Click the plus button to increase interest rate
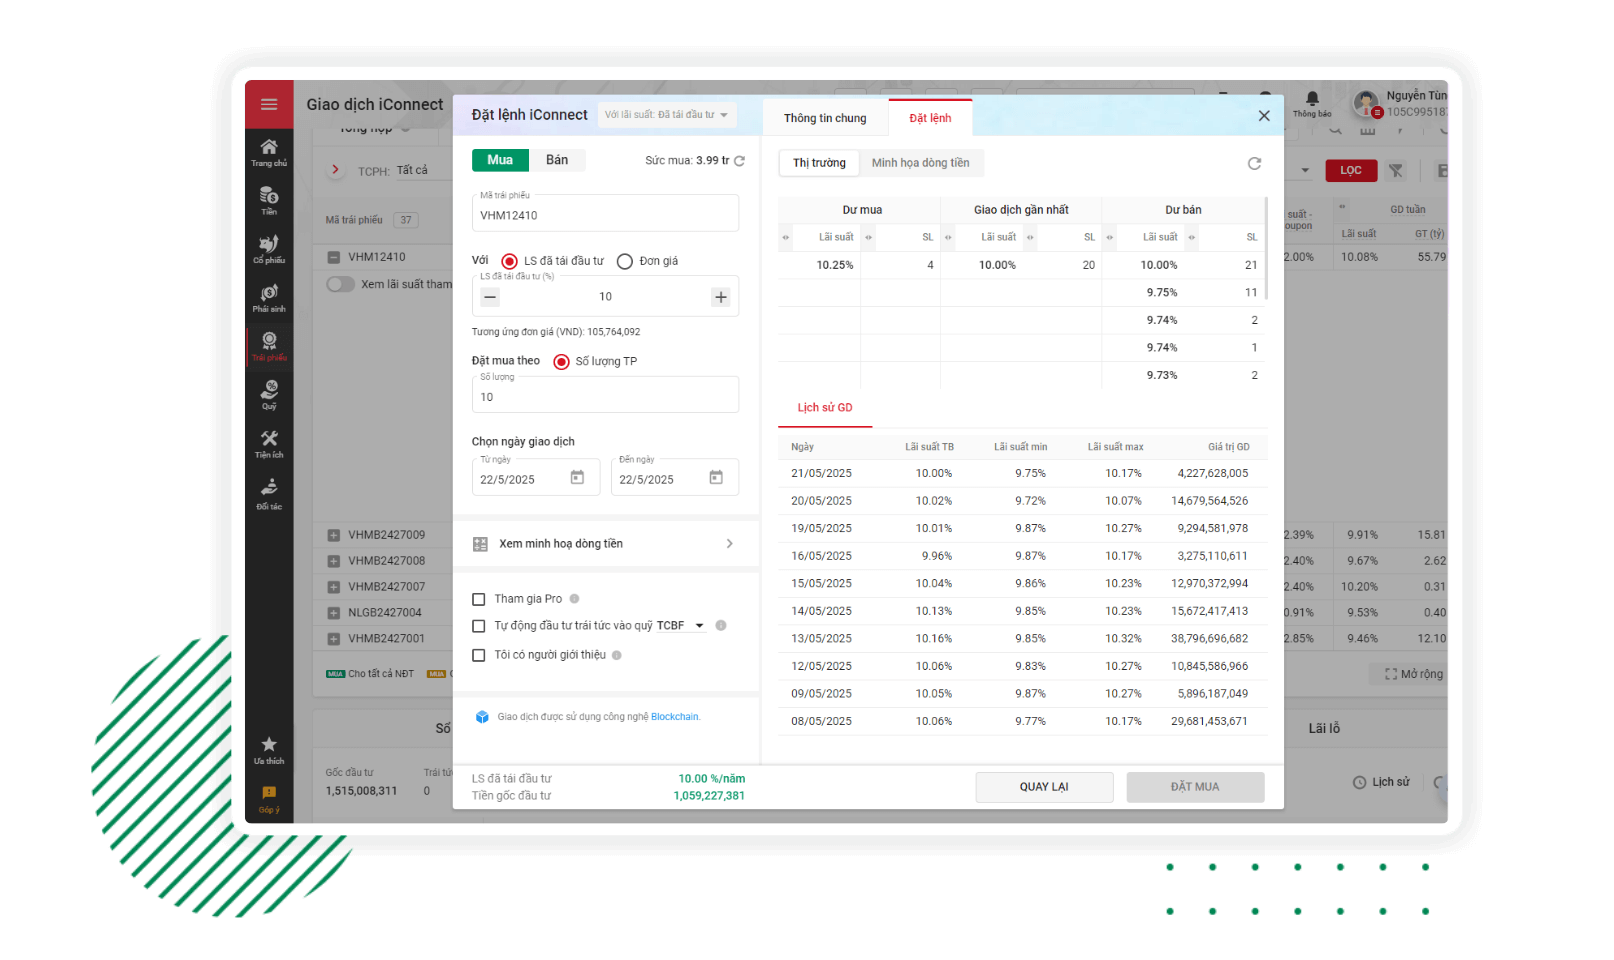The width and height of the screenshot is (1614, 960). [720, 297]
